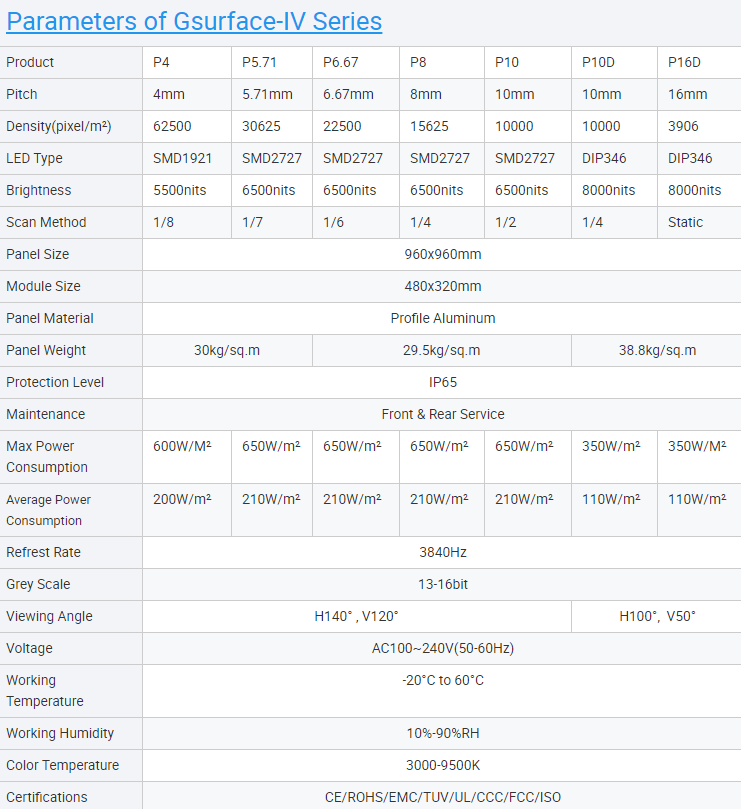Click the P6.67 product cell
Image resolution: width=741 pixels, height=809 pixels.
click(x=343, y=62)
